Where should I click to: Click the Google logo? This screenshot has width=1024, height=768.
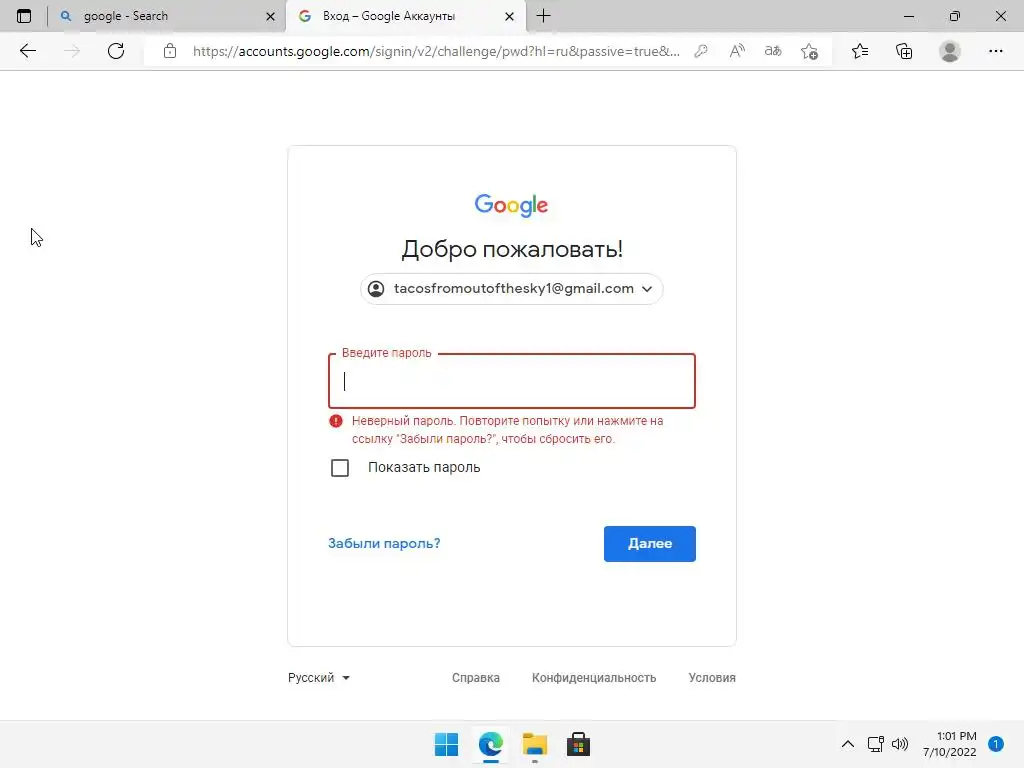(511, 205)
